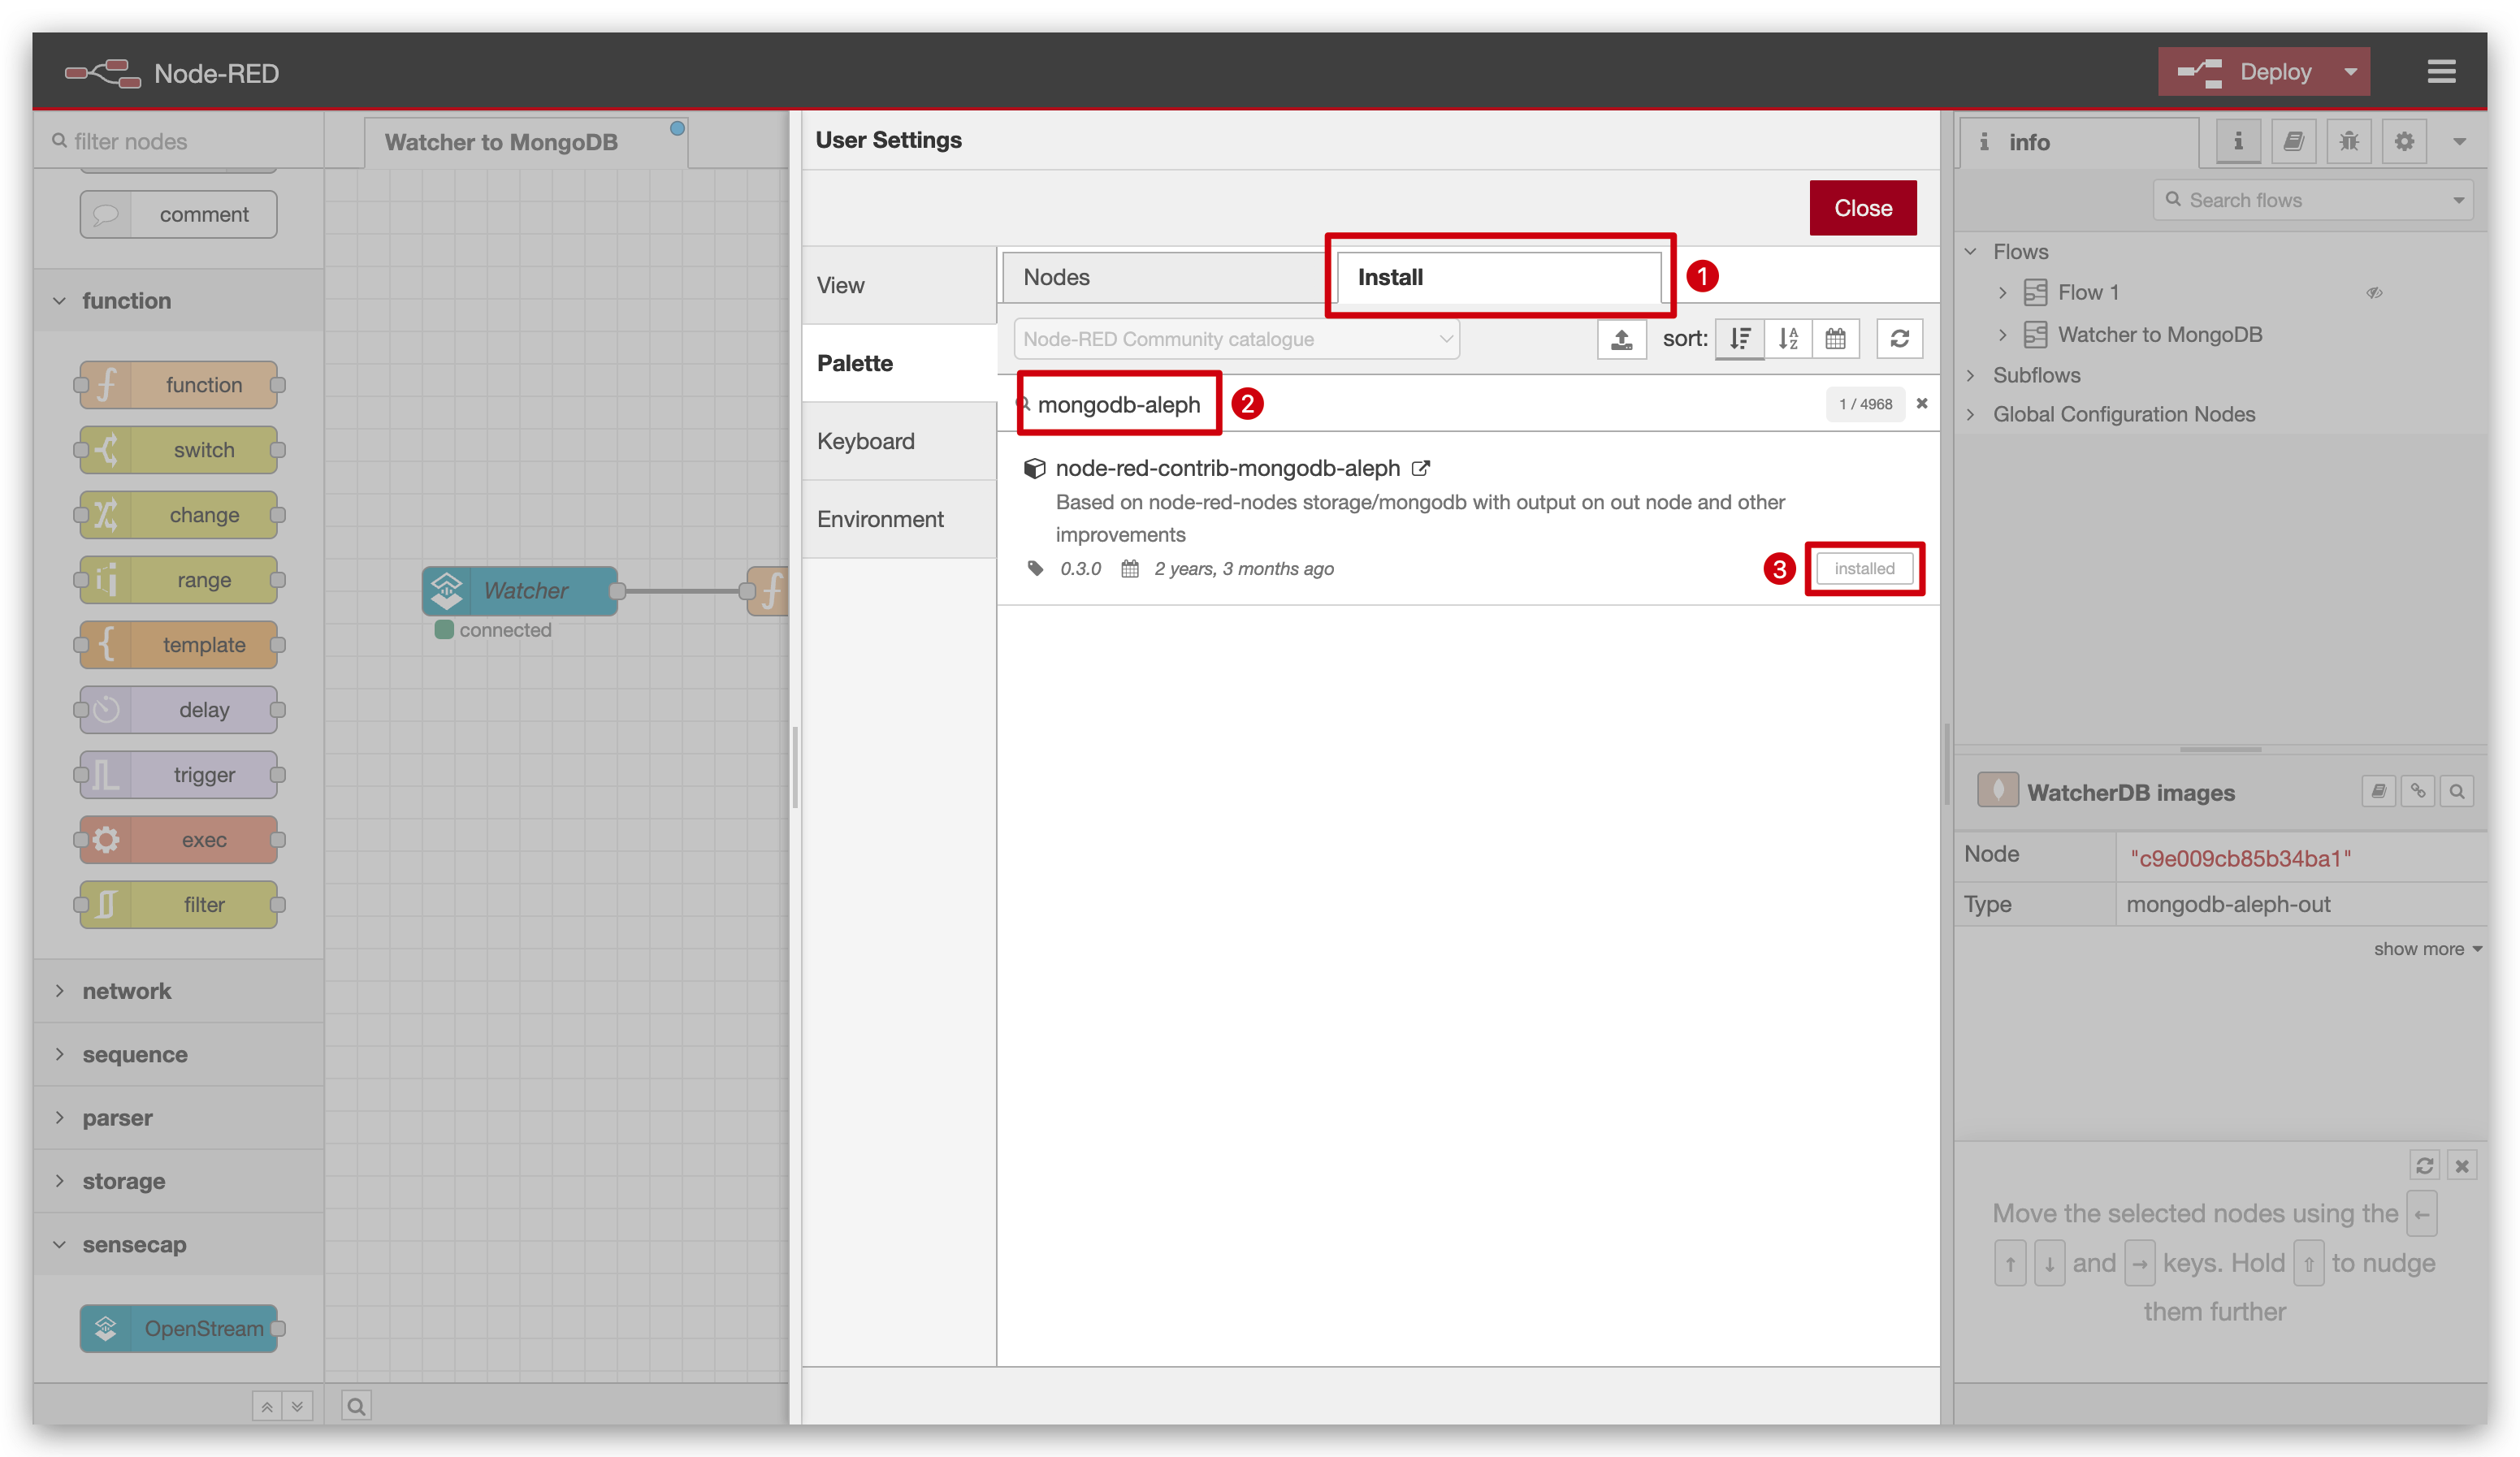2520x1457 pixels.
Task: Expand the network palette category
Action: pyautogui.click(x=179, y=991)
